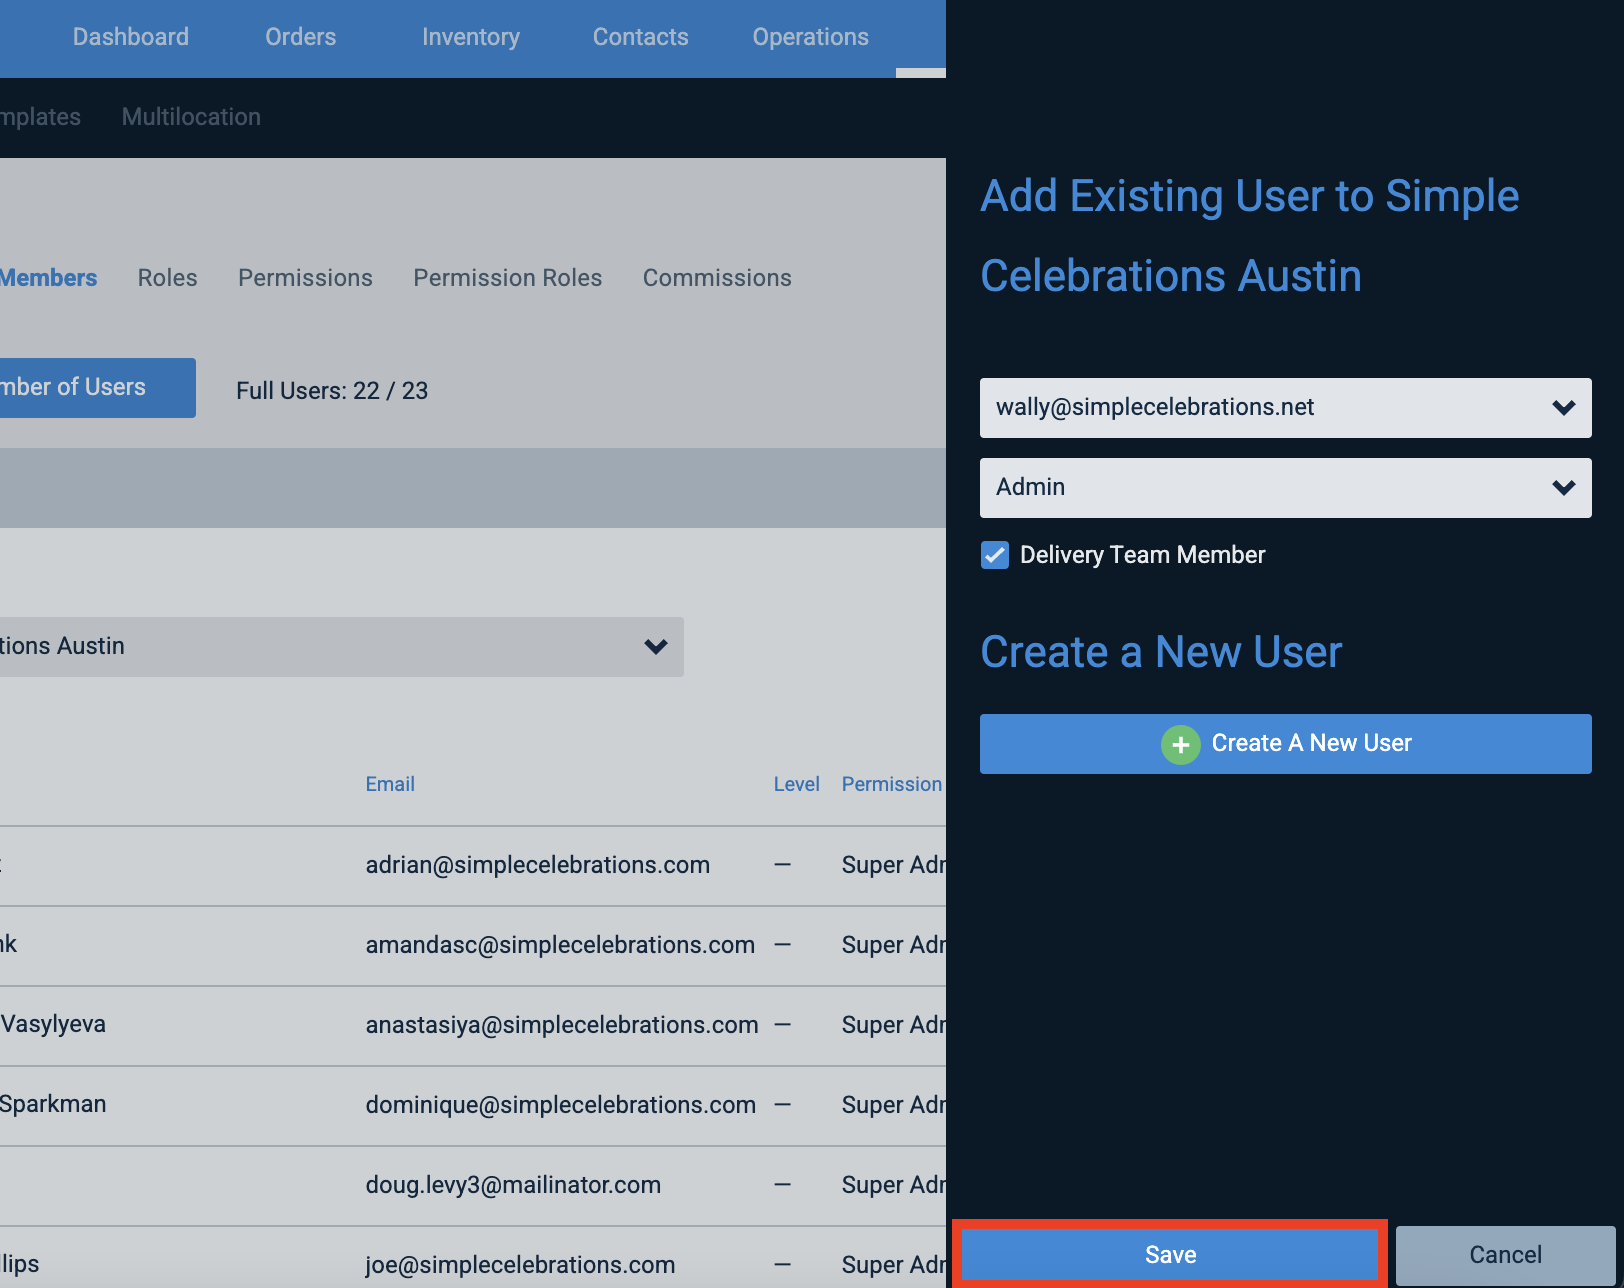Click the 'Create a New User' heading
The height and width of the screenshot is (1288, 1624).
[x=1161, y=652]
